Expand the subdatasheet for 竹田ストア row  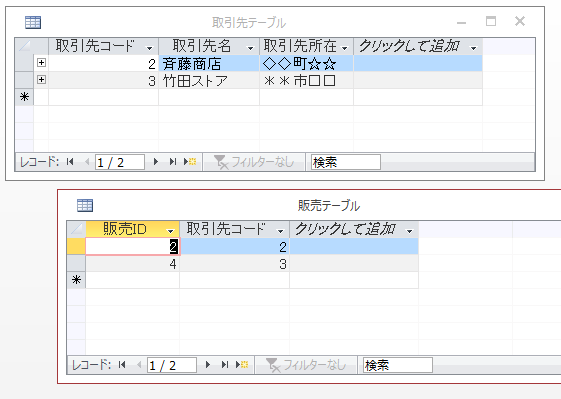pyautogui.click(x=42, y=79)
